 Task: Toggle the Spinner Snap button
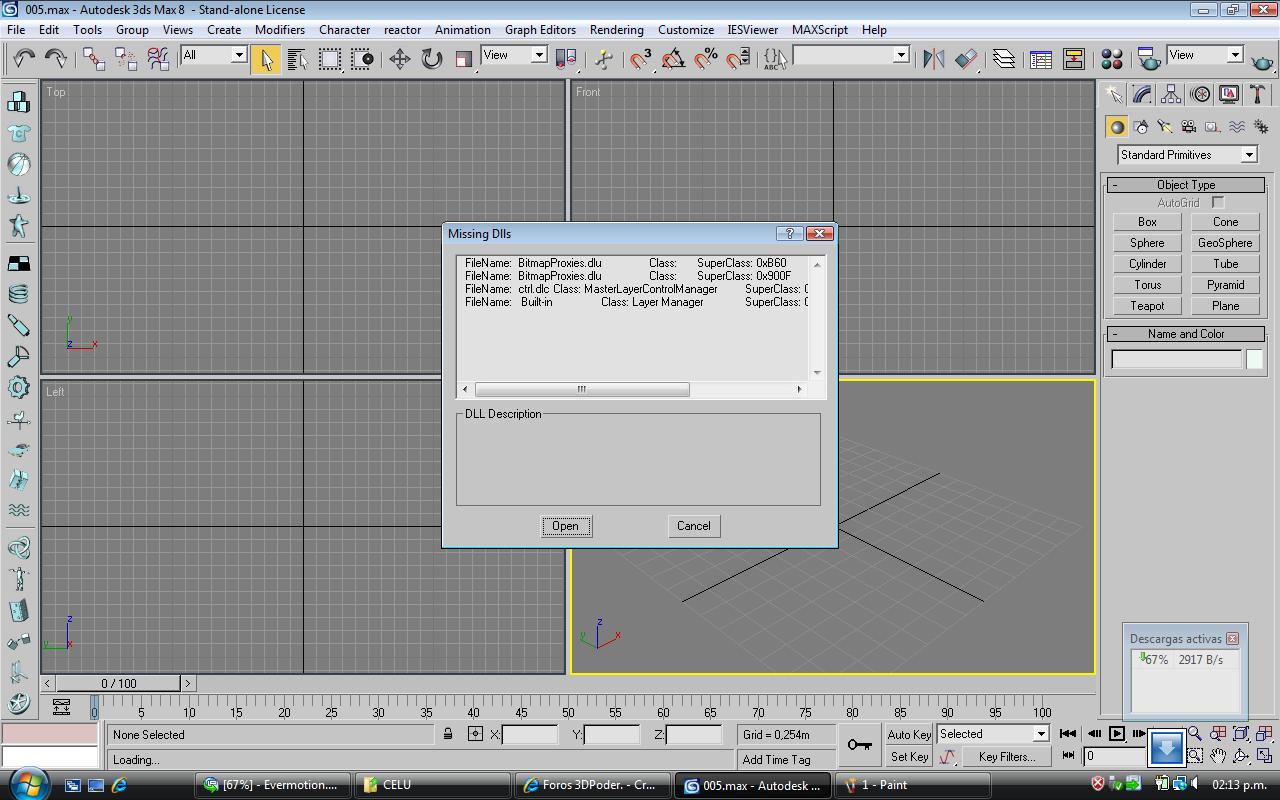(x=737, y=59)
